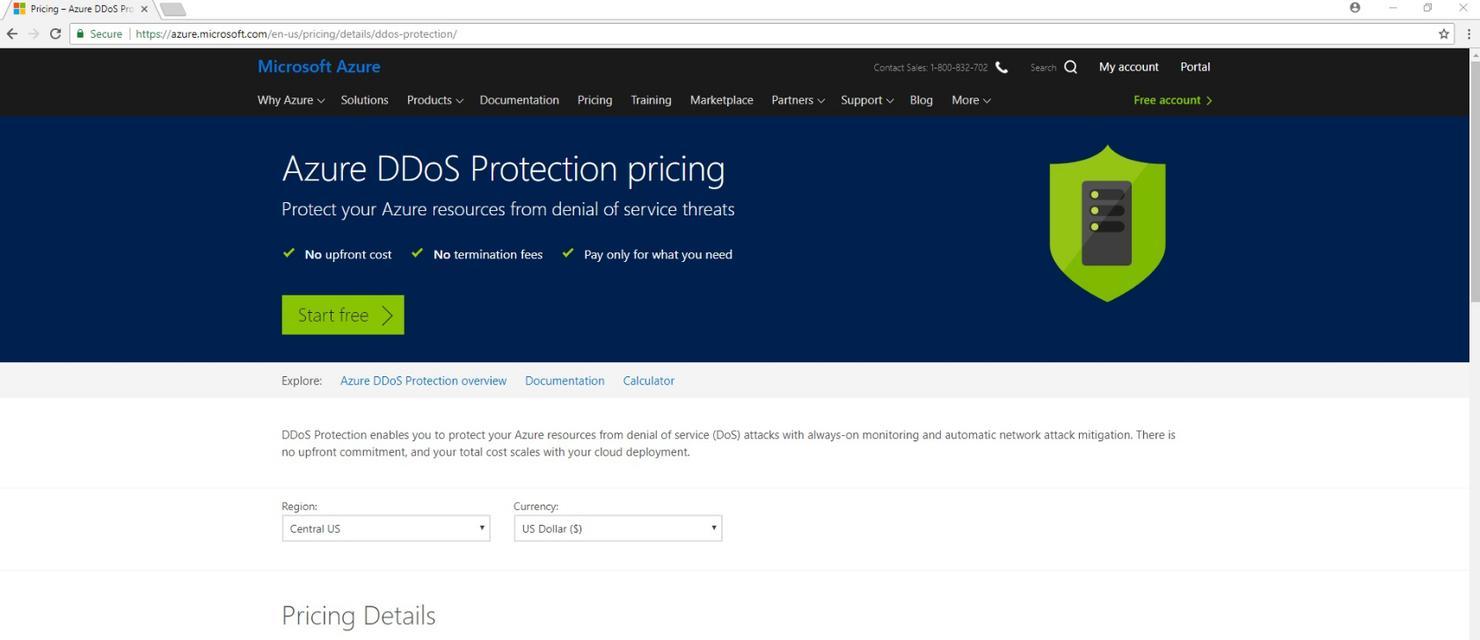
Task: Click the Start free button
Action: [x=343, y=315]
